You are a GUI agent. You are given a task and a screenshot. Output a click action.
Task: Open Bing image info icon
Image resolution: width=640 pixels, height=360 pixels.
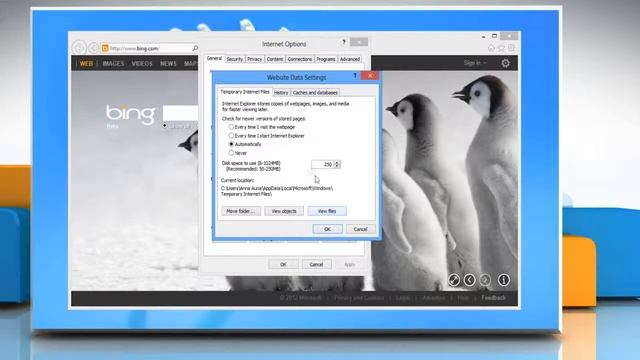pyautogui.click(x=504, y=280)
